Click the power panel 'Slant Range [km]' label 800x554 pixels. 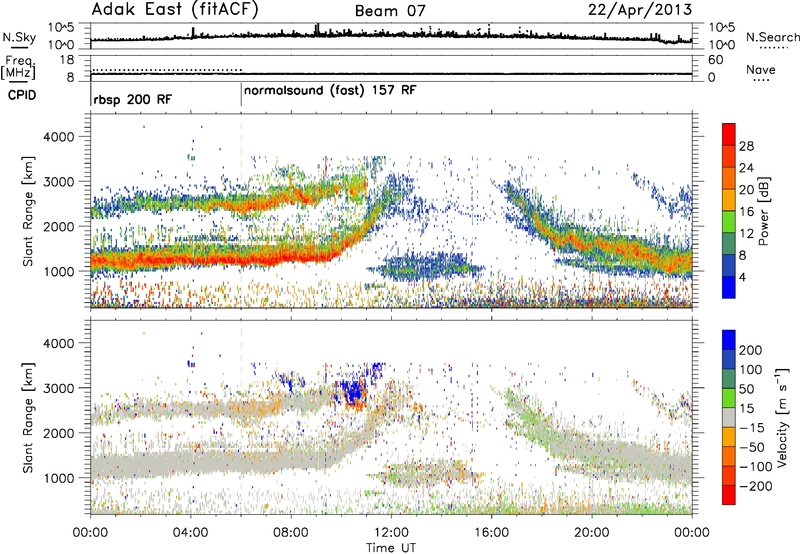[x=28, y=211]
